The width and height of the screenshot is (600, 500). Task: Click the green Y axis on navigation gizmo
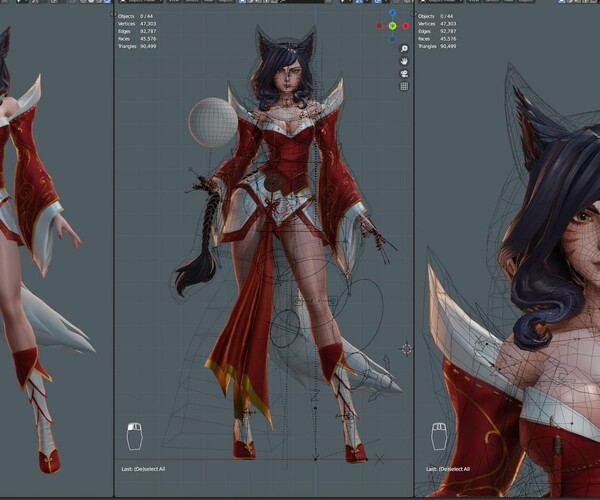tap(392, 26)
